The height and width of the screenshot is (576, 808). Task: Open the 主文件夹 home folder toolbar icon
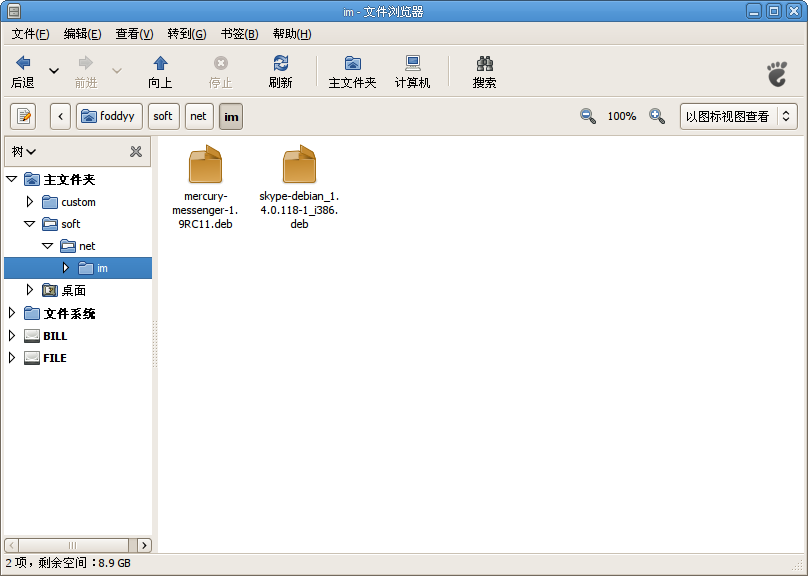(x=352, y=71)
